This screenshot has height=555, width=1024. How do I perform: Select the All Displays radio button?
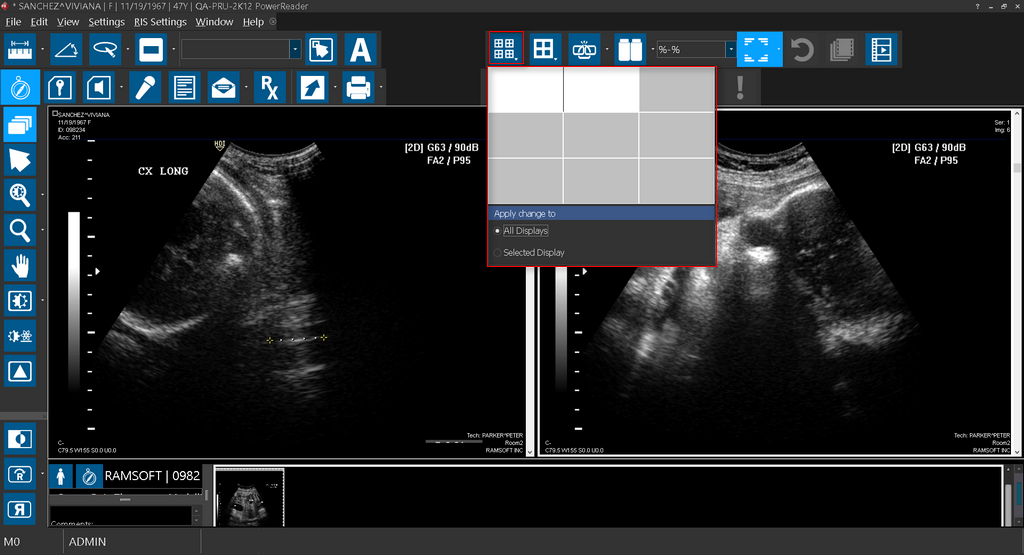[498, 231]
